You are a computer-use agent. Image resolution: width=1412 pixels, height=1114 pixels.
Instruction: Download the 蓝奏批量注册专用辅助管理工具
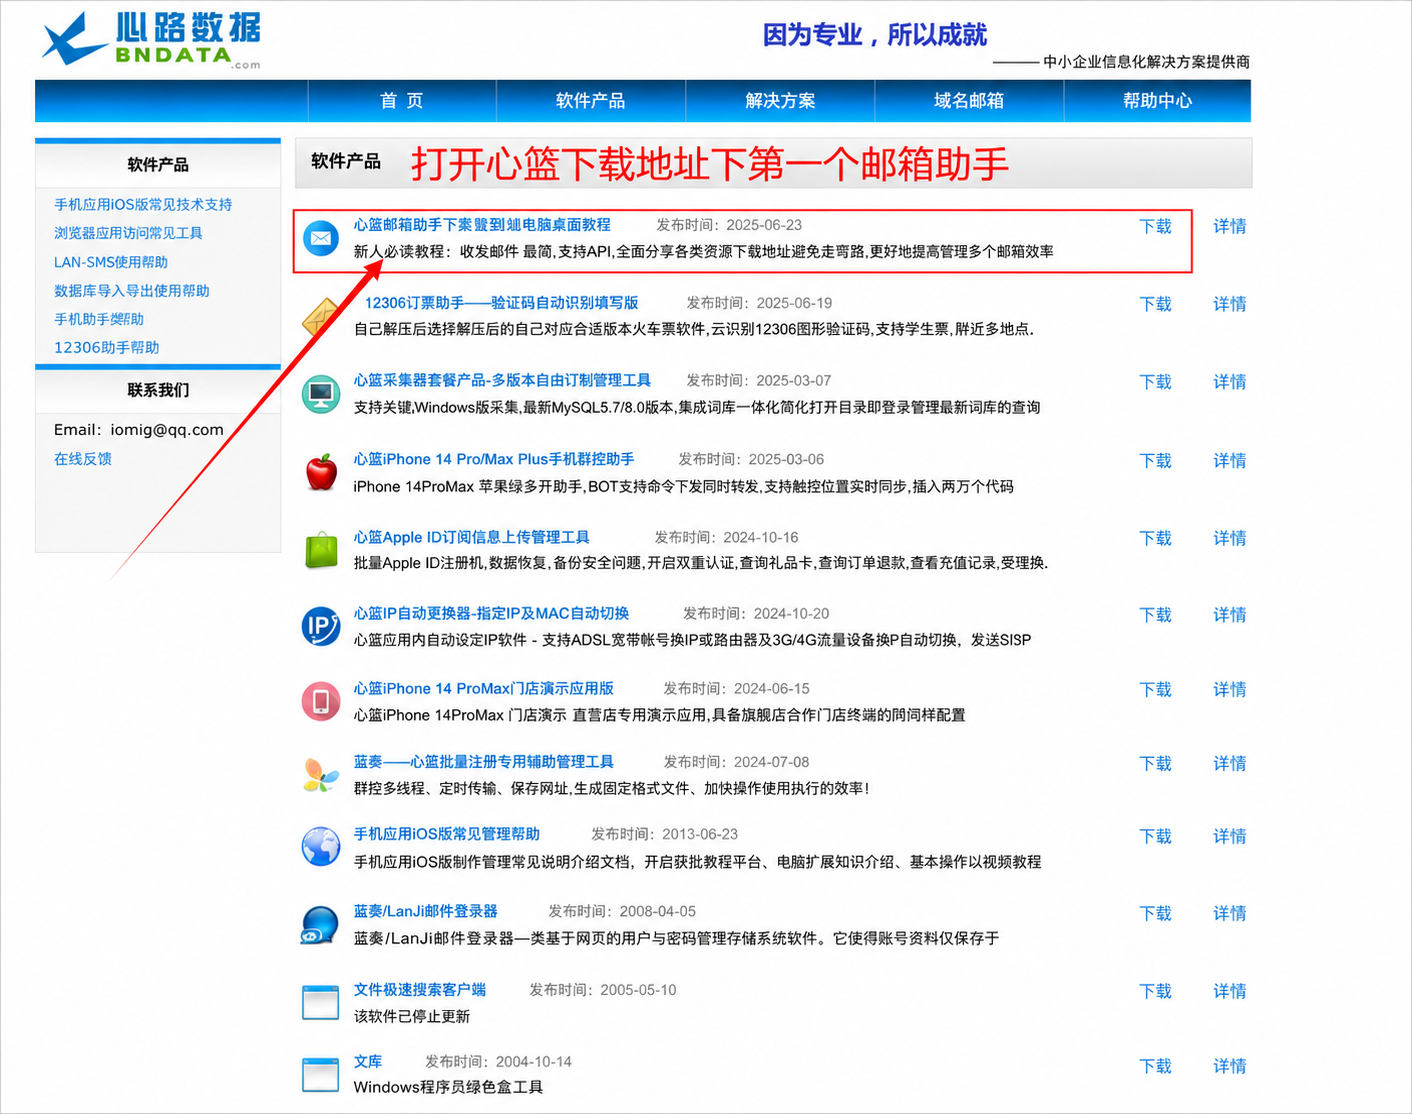pos(1156,764)
